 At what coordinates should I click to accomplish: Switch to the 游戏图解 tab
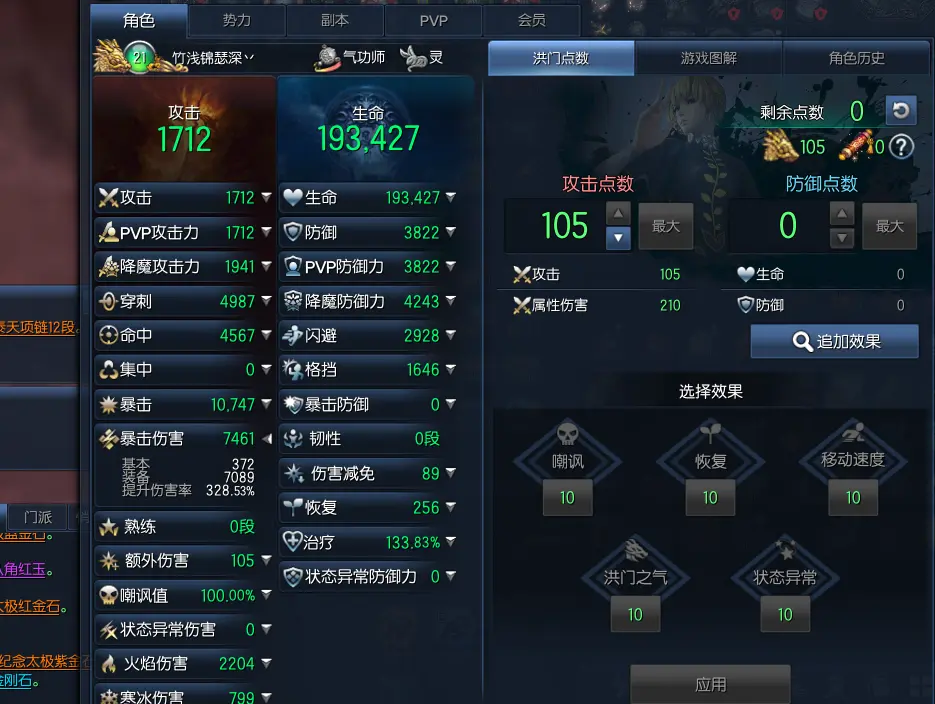[708, 58]
